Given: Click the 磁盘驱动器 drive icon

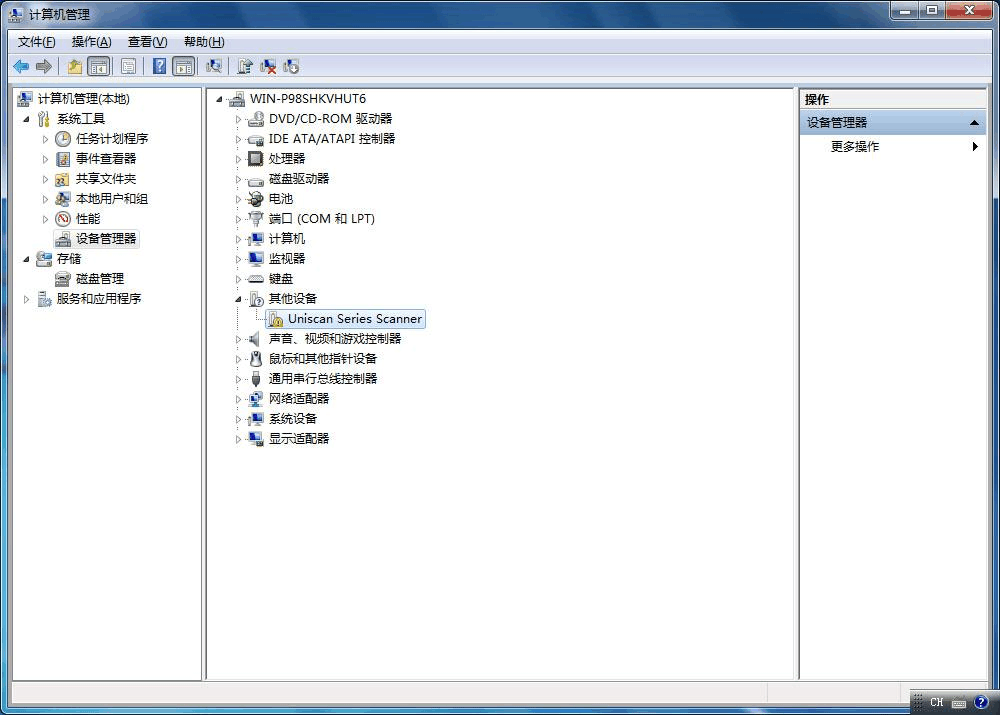Looking at the screenshot, I should [256, 179].
